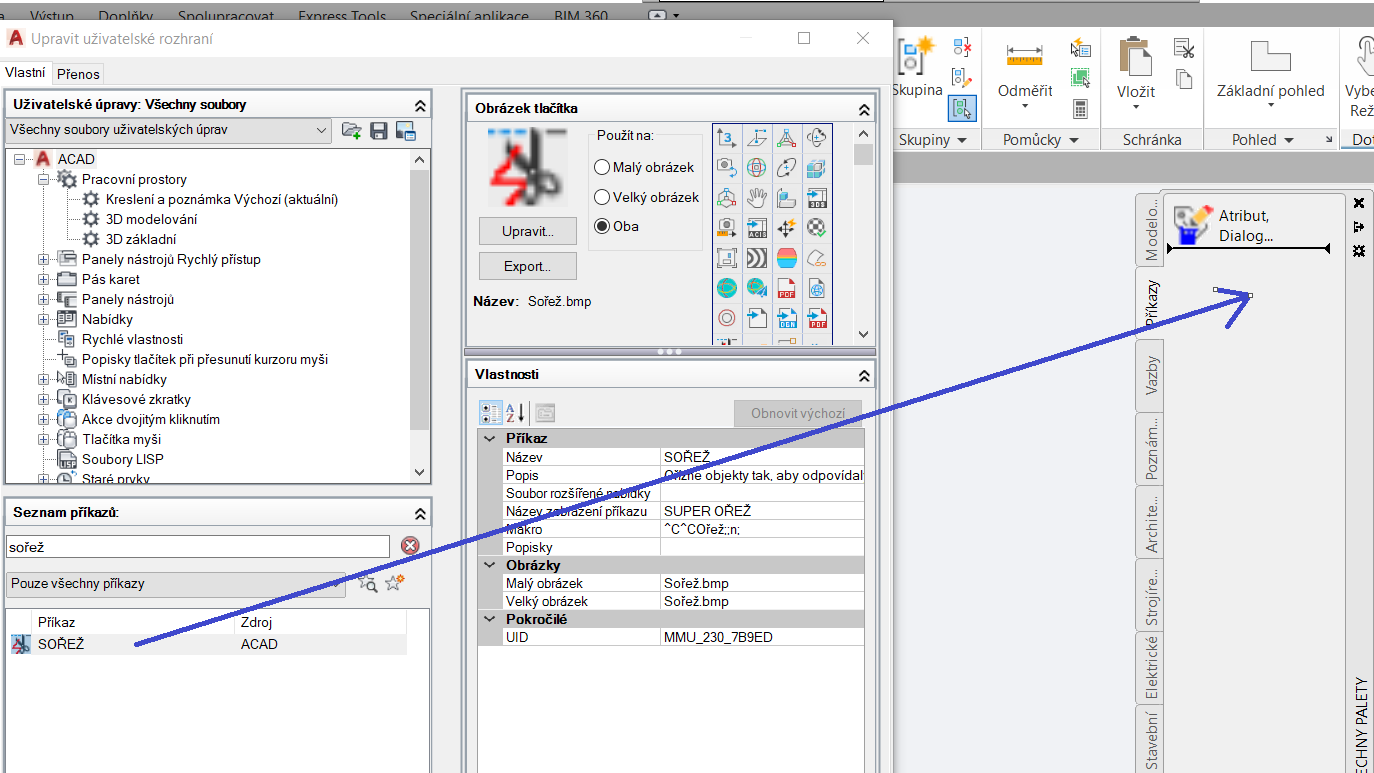Expand the Skupiny ribbon panel arrow

pyautogui.click(x=961, y=140)
